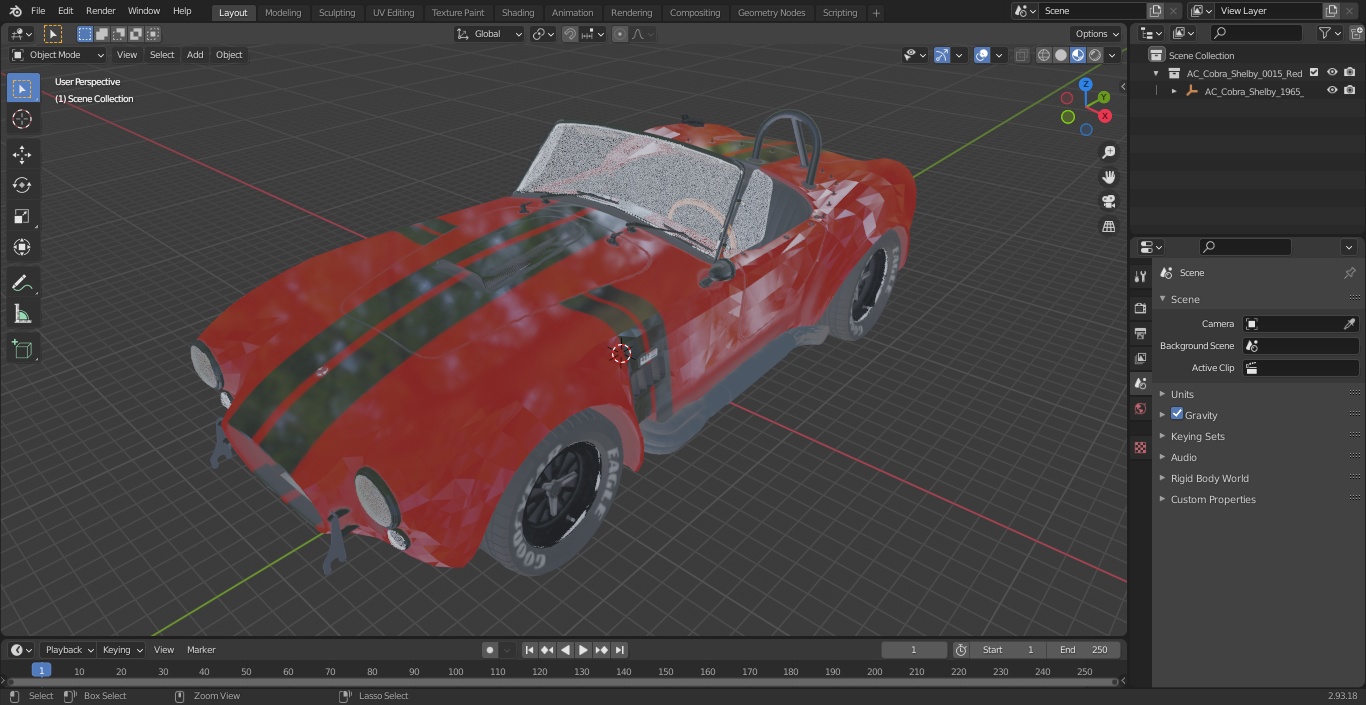Screen dimensions: 1366x705
Task: Activate the Rotate tool
Action: pyautogui.click(x=22, y=185)
